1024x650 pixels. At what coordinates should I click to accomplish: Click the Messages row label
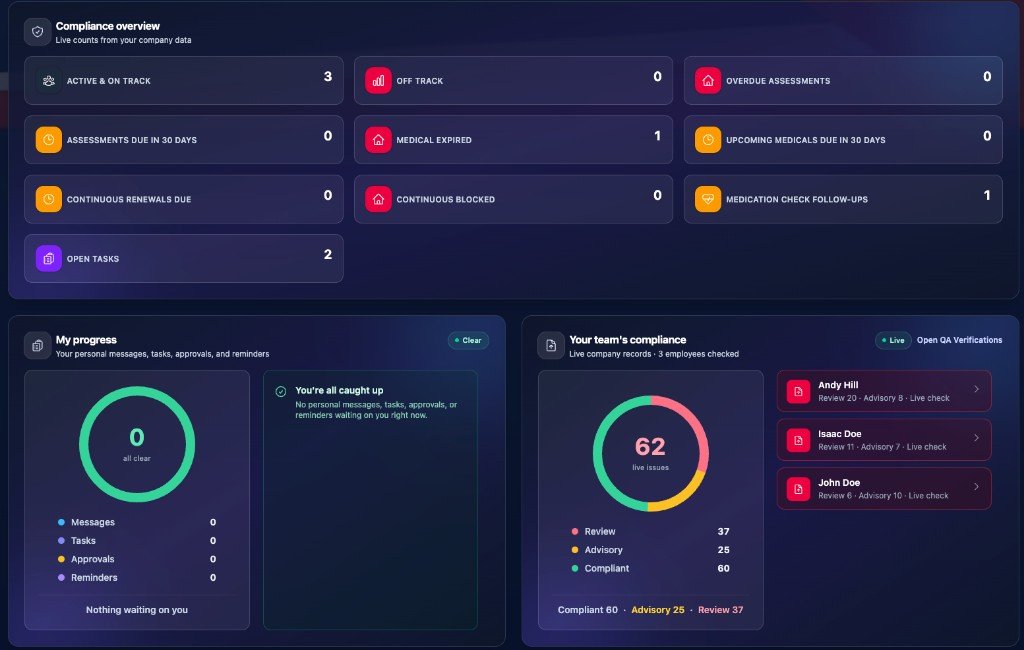pos(93,523)
